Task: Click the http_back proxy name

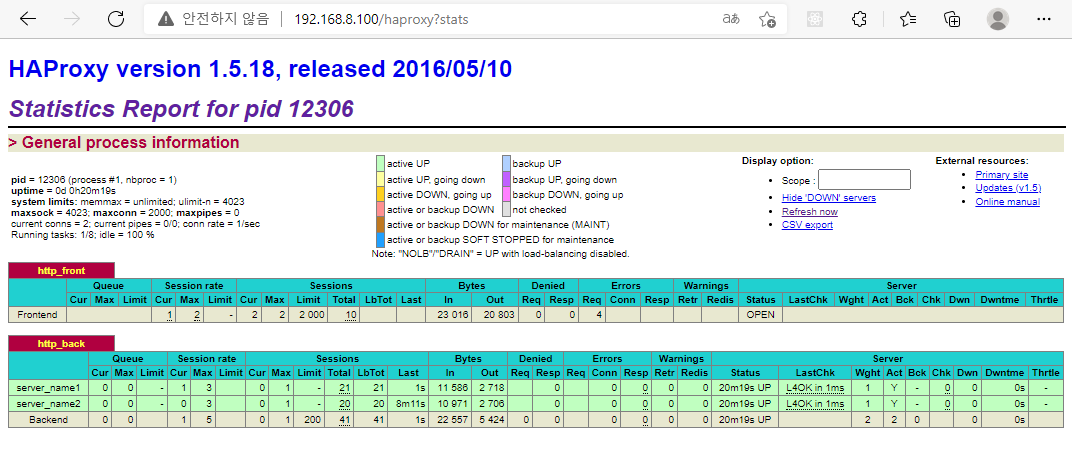Action: 62,343
